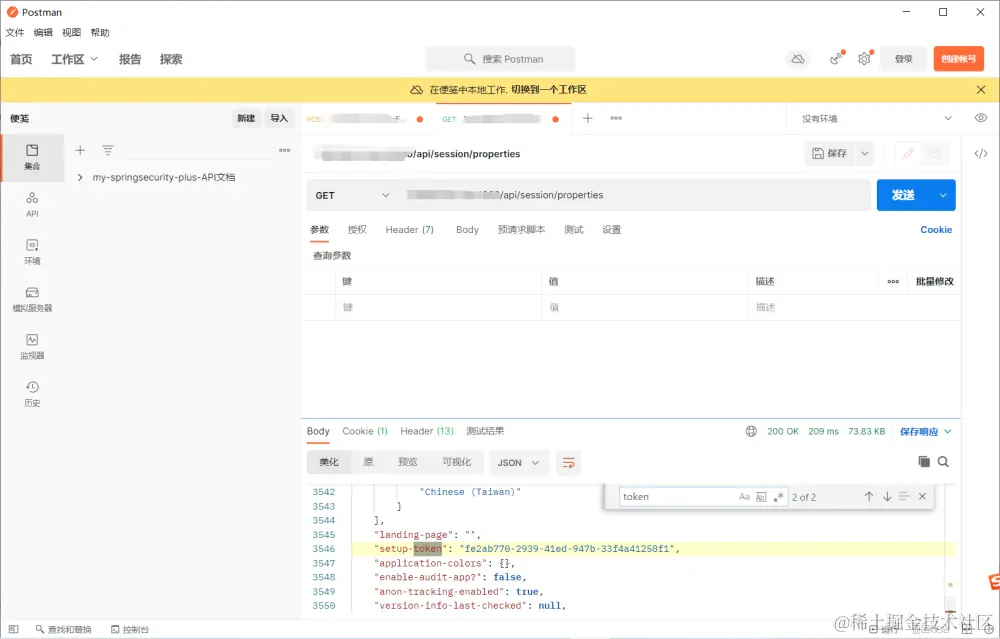Click the sign in button
This screenshot has width=1000, height=639.
pyautogui.click(x=903, y=59)
